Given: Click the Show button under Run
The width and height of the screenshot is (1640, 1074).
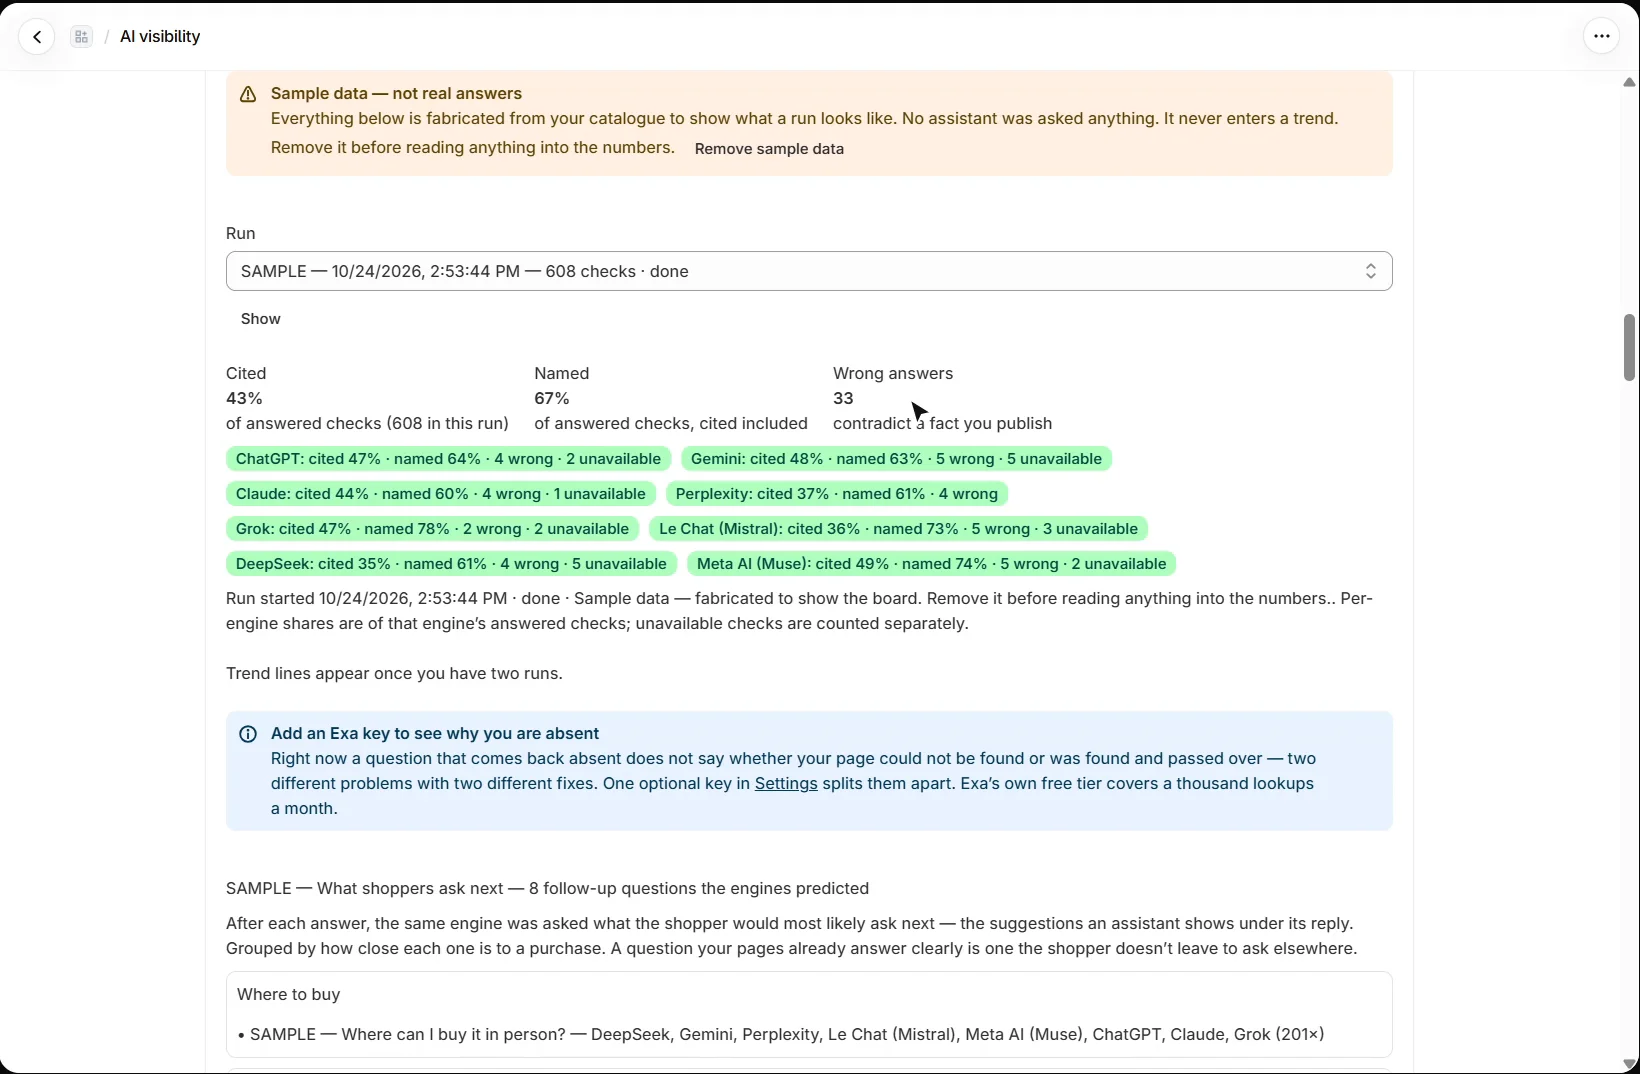Looking at the screenshot, I should (261, 319).
